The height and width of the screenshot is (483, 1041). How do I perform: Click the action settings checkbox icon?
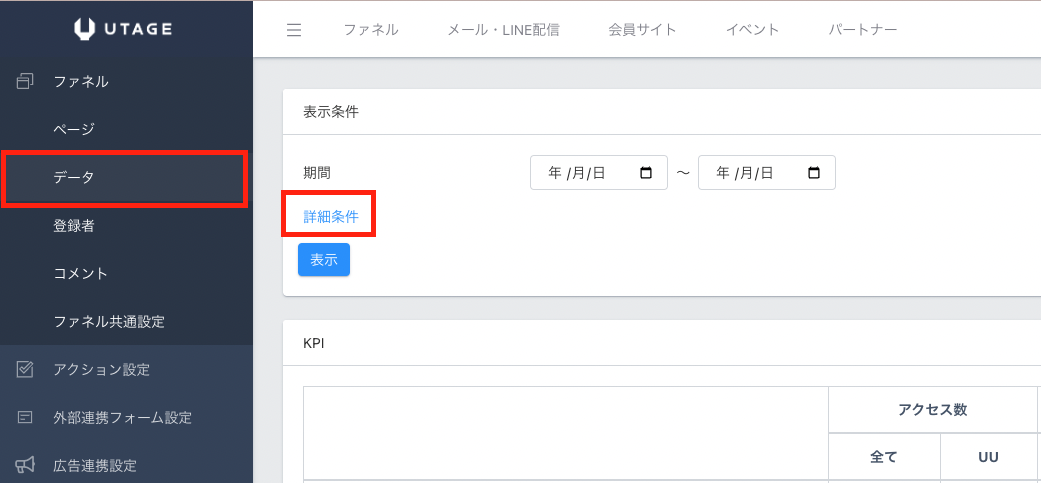click(x=26, y=370)
